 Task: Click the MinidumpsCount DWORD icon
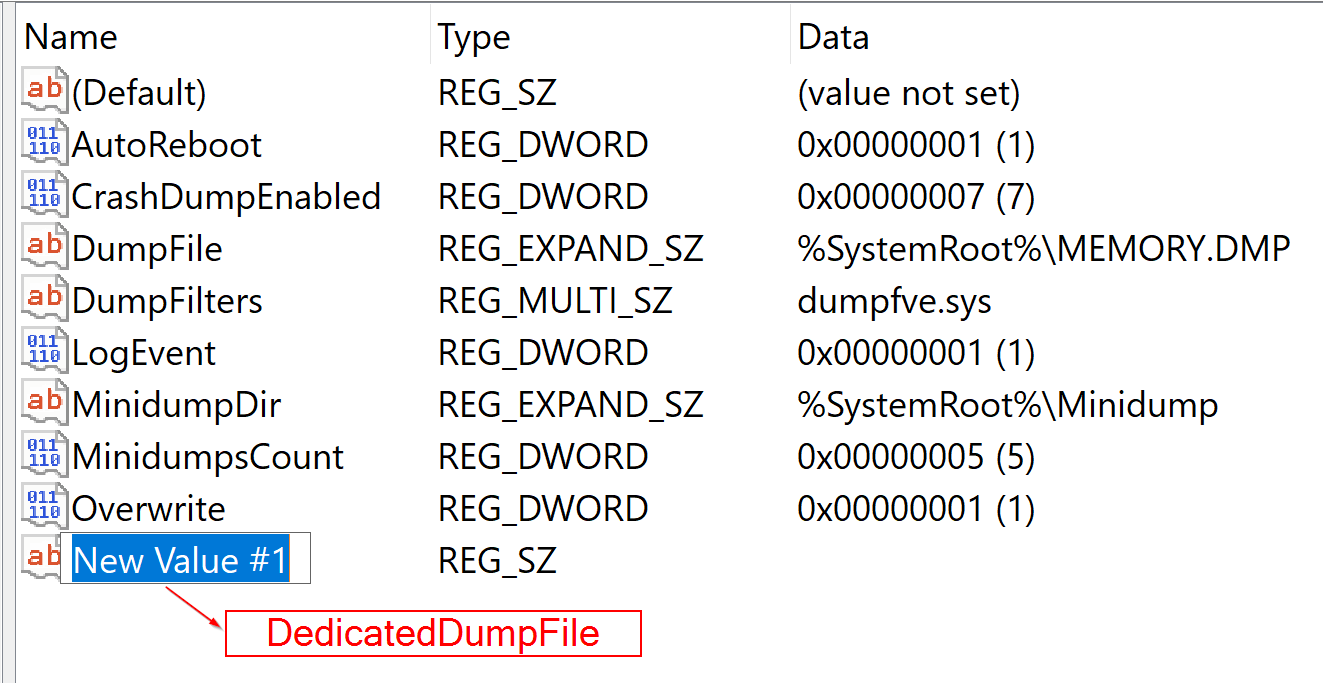(45, 456)
